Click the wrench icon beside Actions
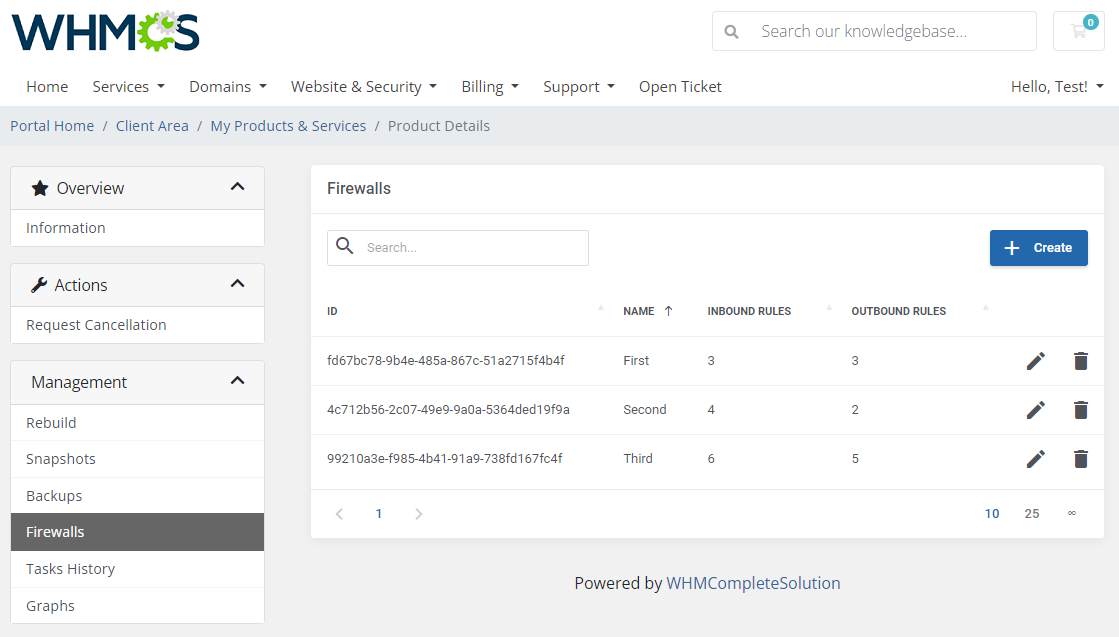 pyautogui.click(x=40, y=284)
